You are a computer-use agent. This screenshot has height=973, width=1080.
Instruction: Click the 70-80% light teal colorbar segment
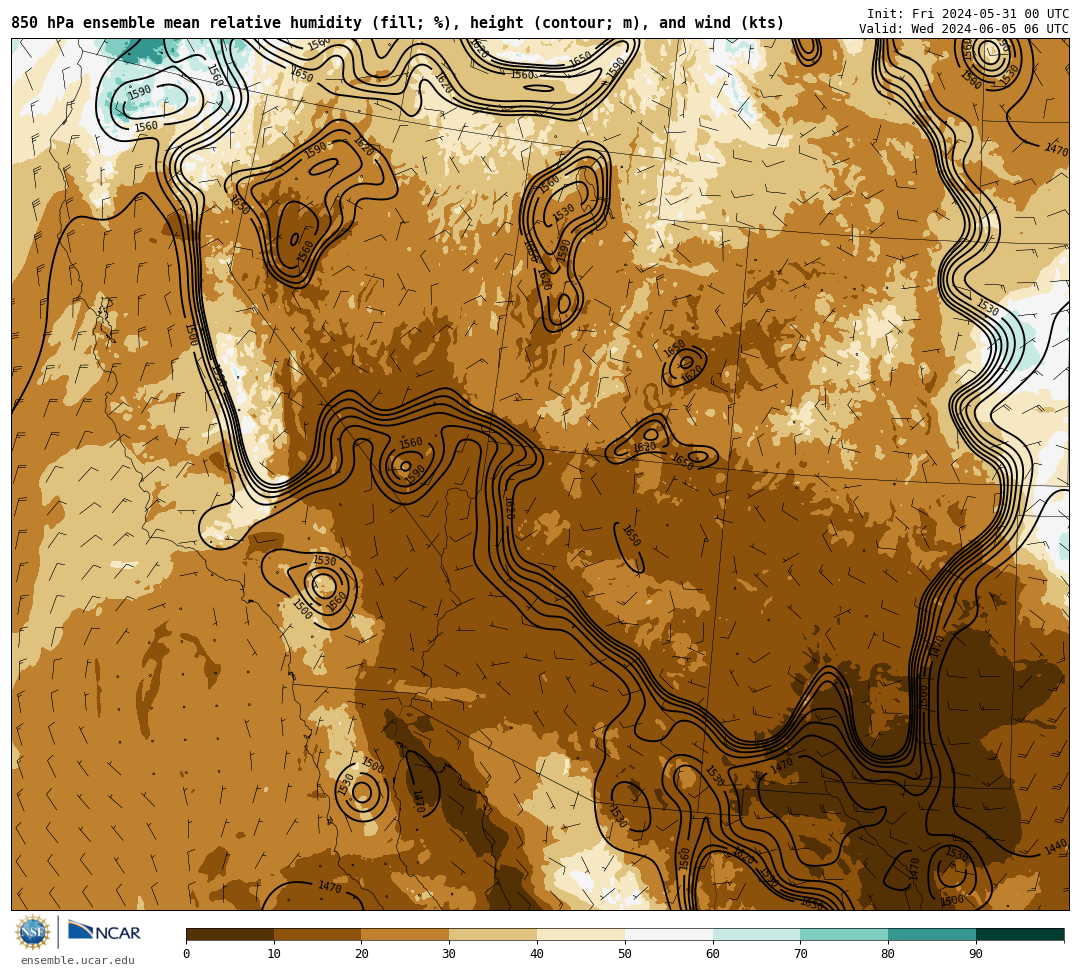844,934
